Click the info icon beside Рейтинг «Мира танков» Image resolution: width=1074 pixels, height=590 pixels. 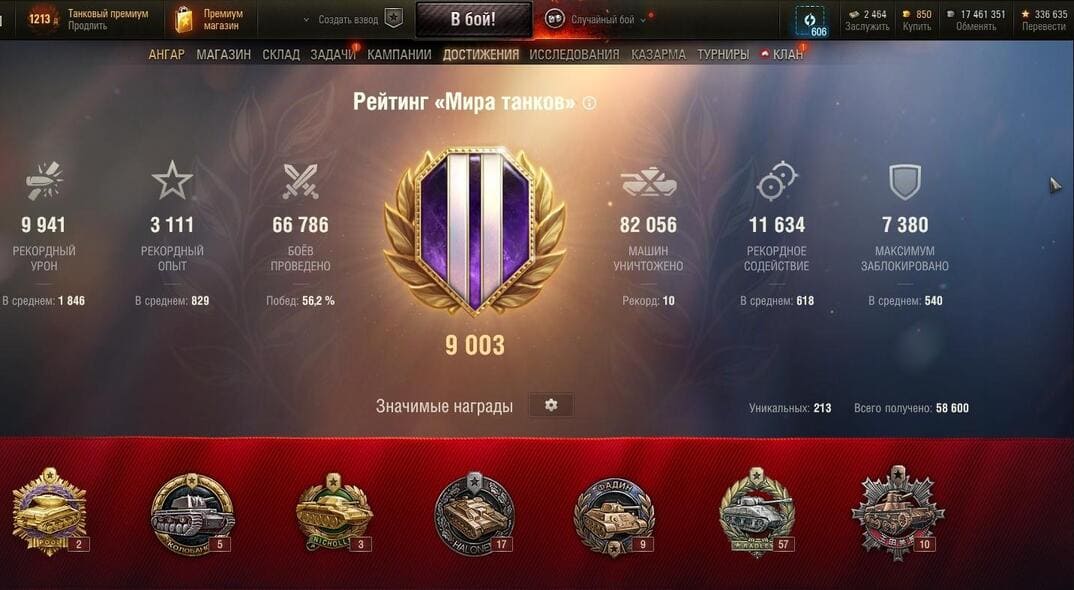pos(589,103)
